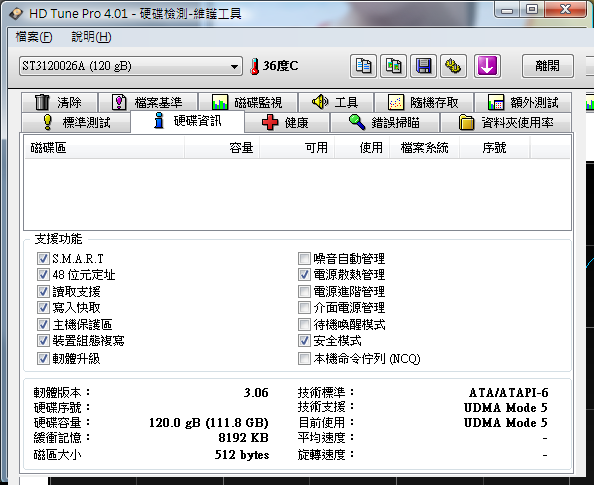Switch to the 清除 tab
The width and height of the screenshot is (594, 486).
coord(59,102)
